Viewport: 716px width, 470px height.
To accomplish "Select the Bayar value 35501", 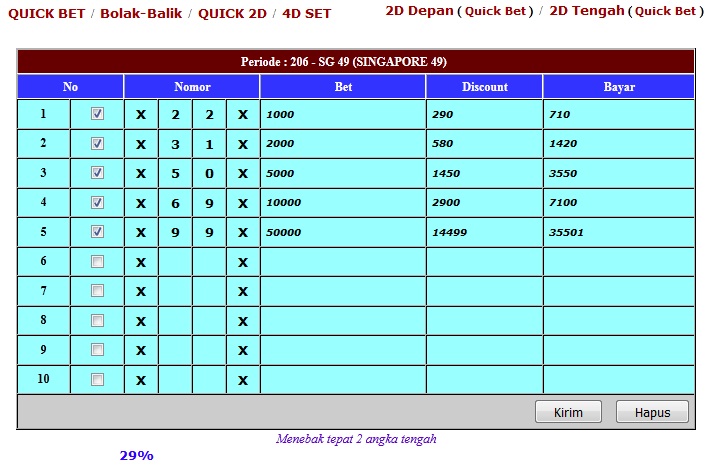I will pyautogui.click(x=566, y=232).
